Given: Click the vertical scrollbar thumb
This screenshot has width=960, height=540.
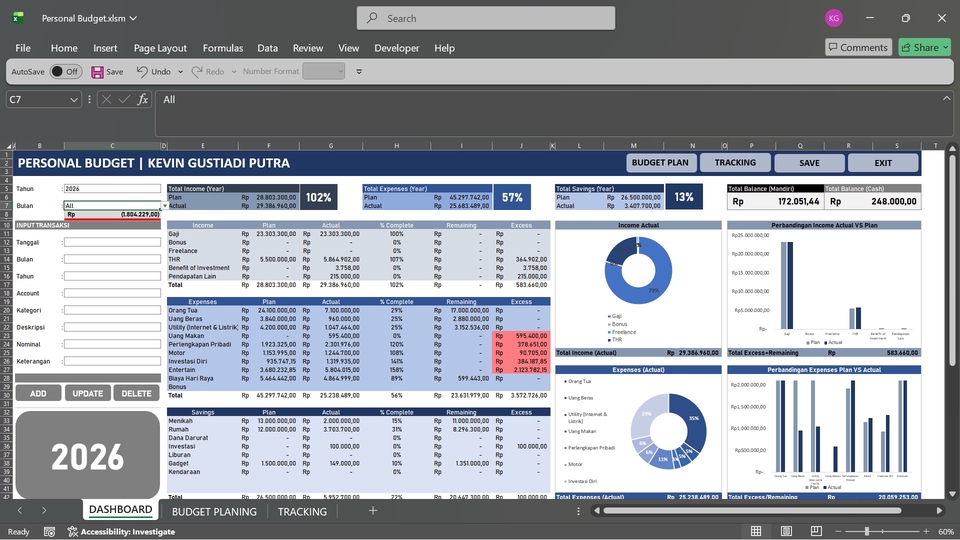Looking at the screenshot, I should point(952,259).
